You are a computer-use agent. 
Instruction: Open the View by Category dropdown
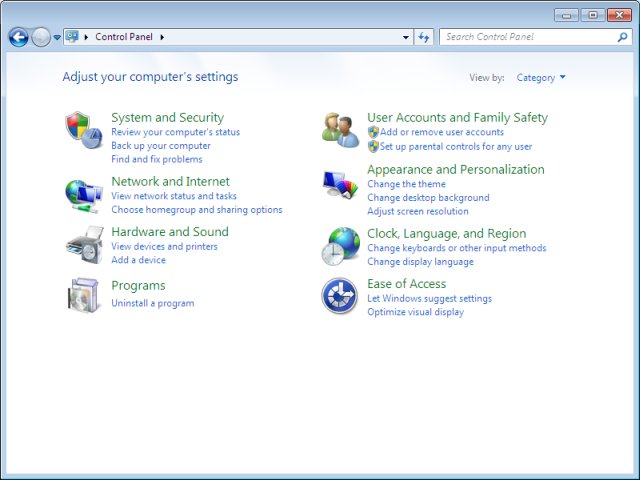point(541,78)
